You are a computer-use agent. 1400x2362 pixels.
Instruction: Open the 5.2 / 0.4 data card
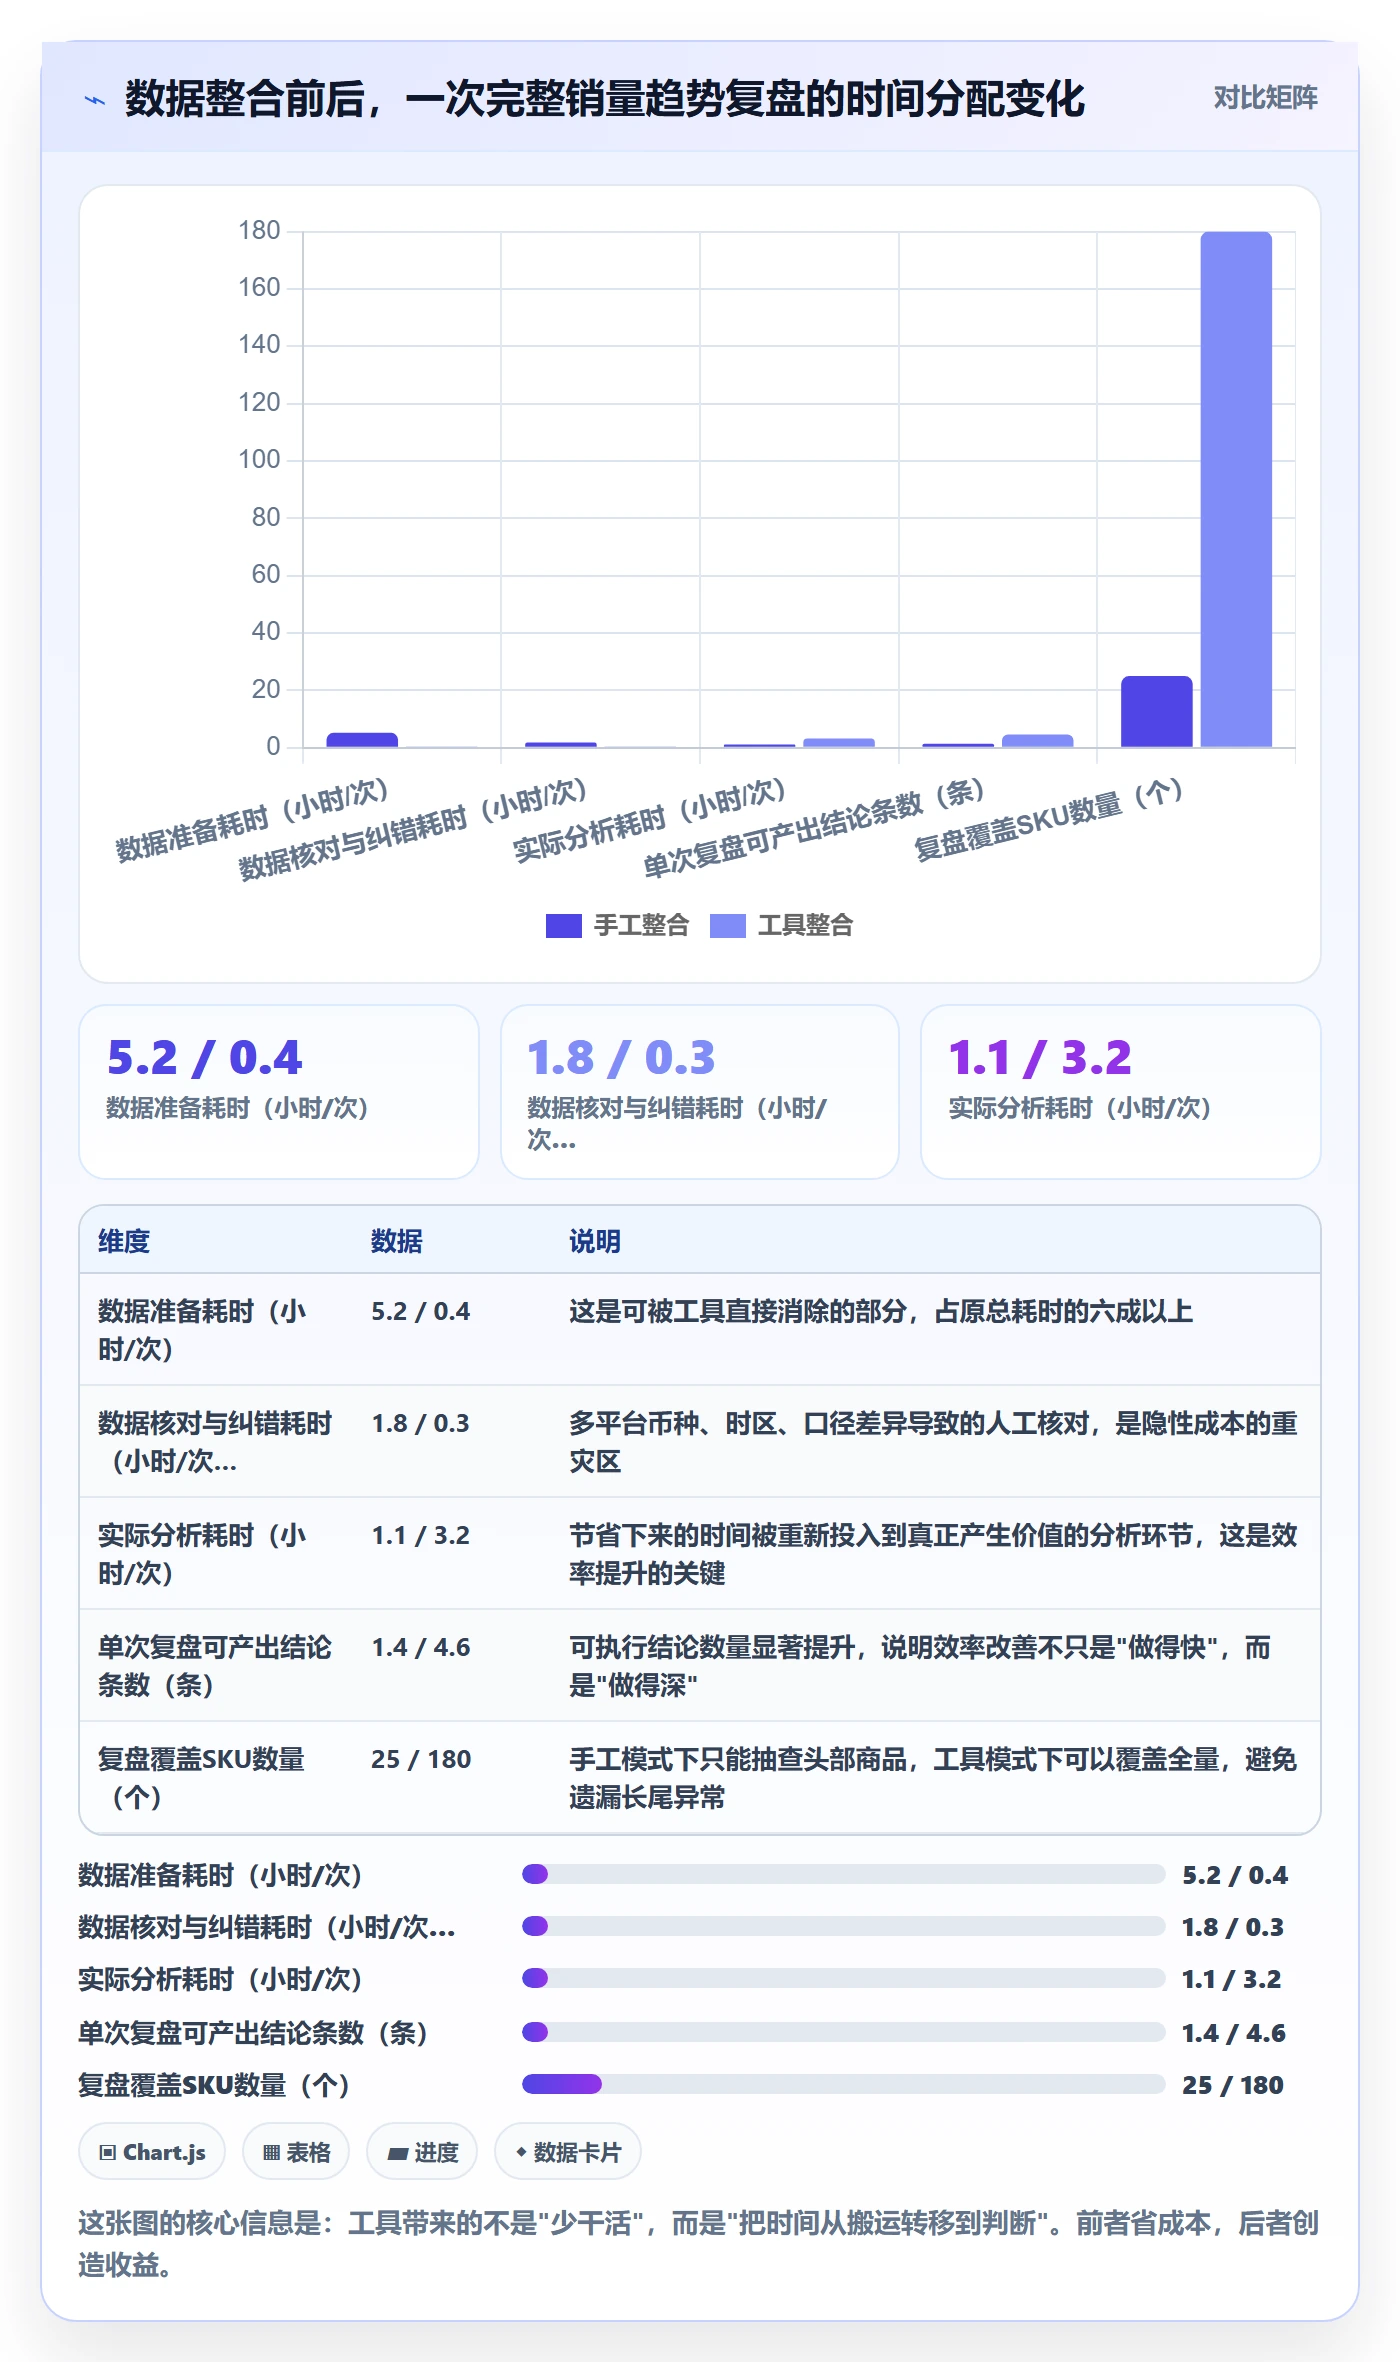coord(279,1091)
